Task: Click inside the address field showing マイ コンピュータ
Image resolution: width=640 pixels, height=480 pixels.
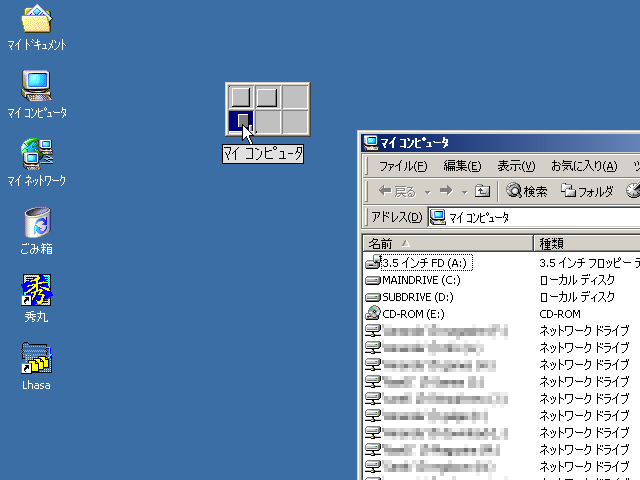Action: (x=534, y=217)
